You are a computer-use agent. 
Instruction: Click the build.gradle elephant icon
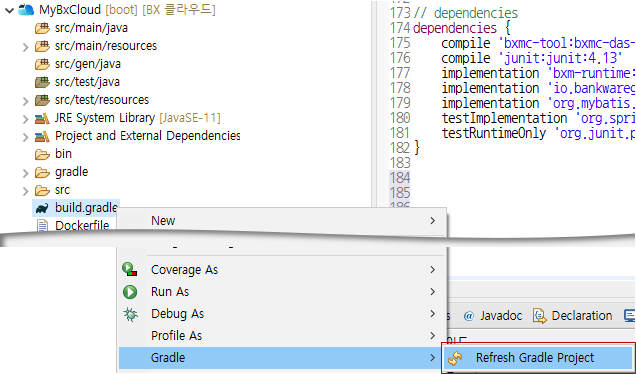(x=42, y=208)
